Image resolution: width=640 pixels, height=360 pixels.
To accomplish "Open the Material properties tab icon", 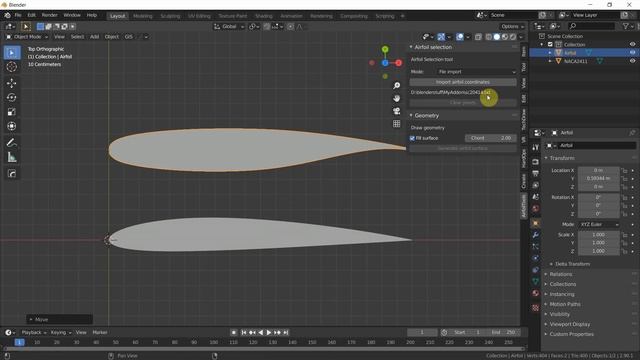I will (536, 293).
